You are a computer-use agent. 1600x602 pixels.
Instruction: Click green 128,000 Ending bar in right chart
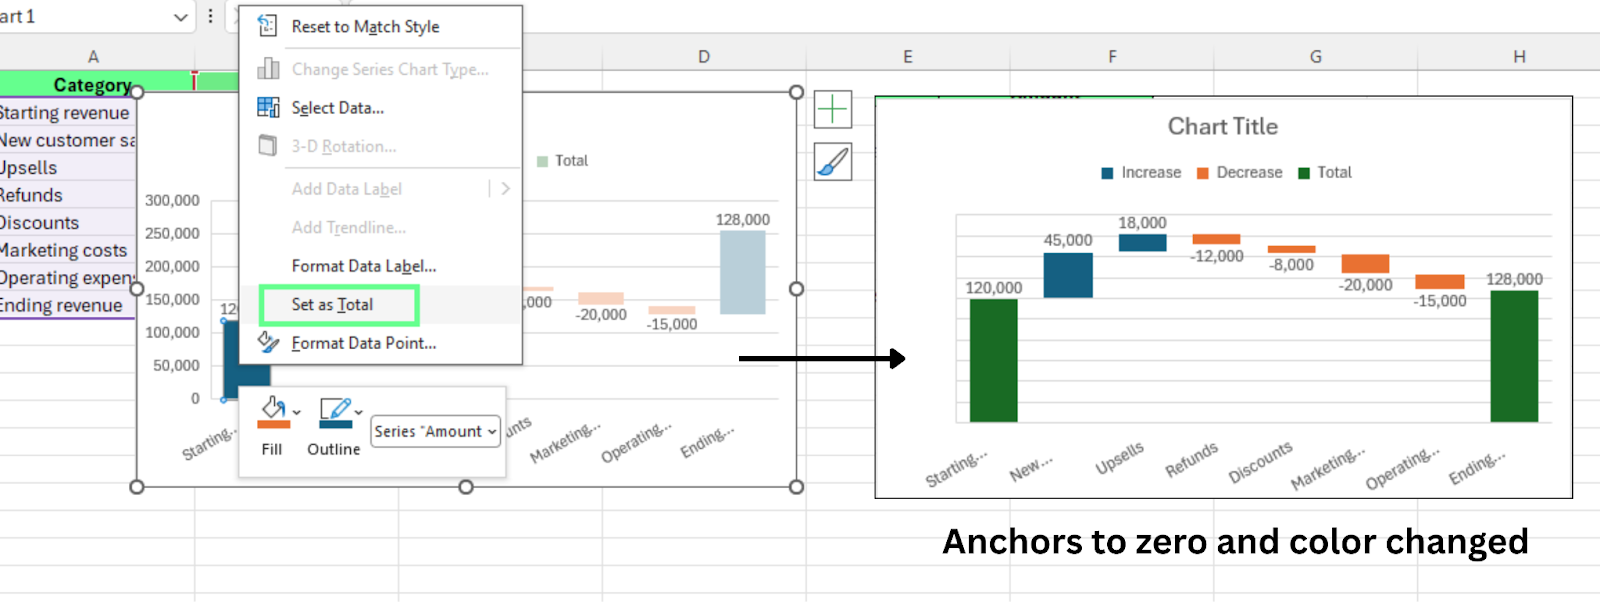point(1514,356)
